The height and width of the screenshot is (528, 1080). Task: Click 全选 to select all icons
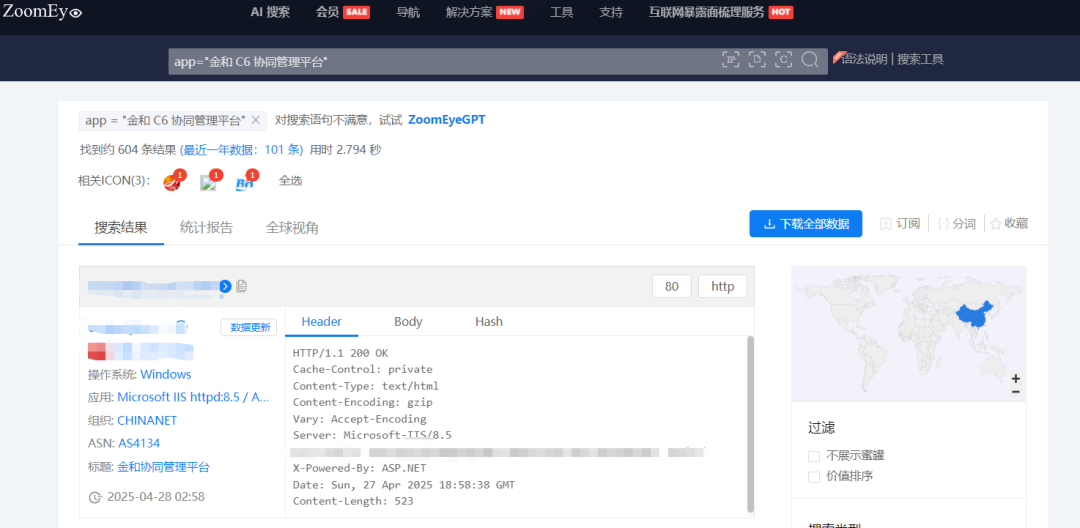[x=291, y=181]
